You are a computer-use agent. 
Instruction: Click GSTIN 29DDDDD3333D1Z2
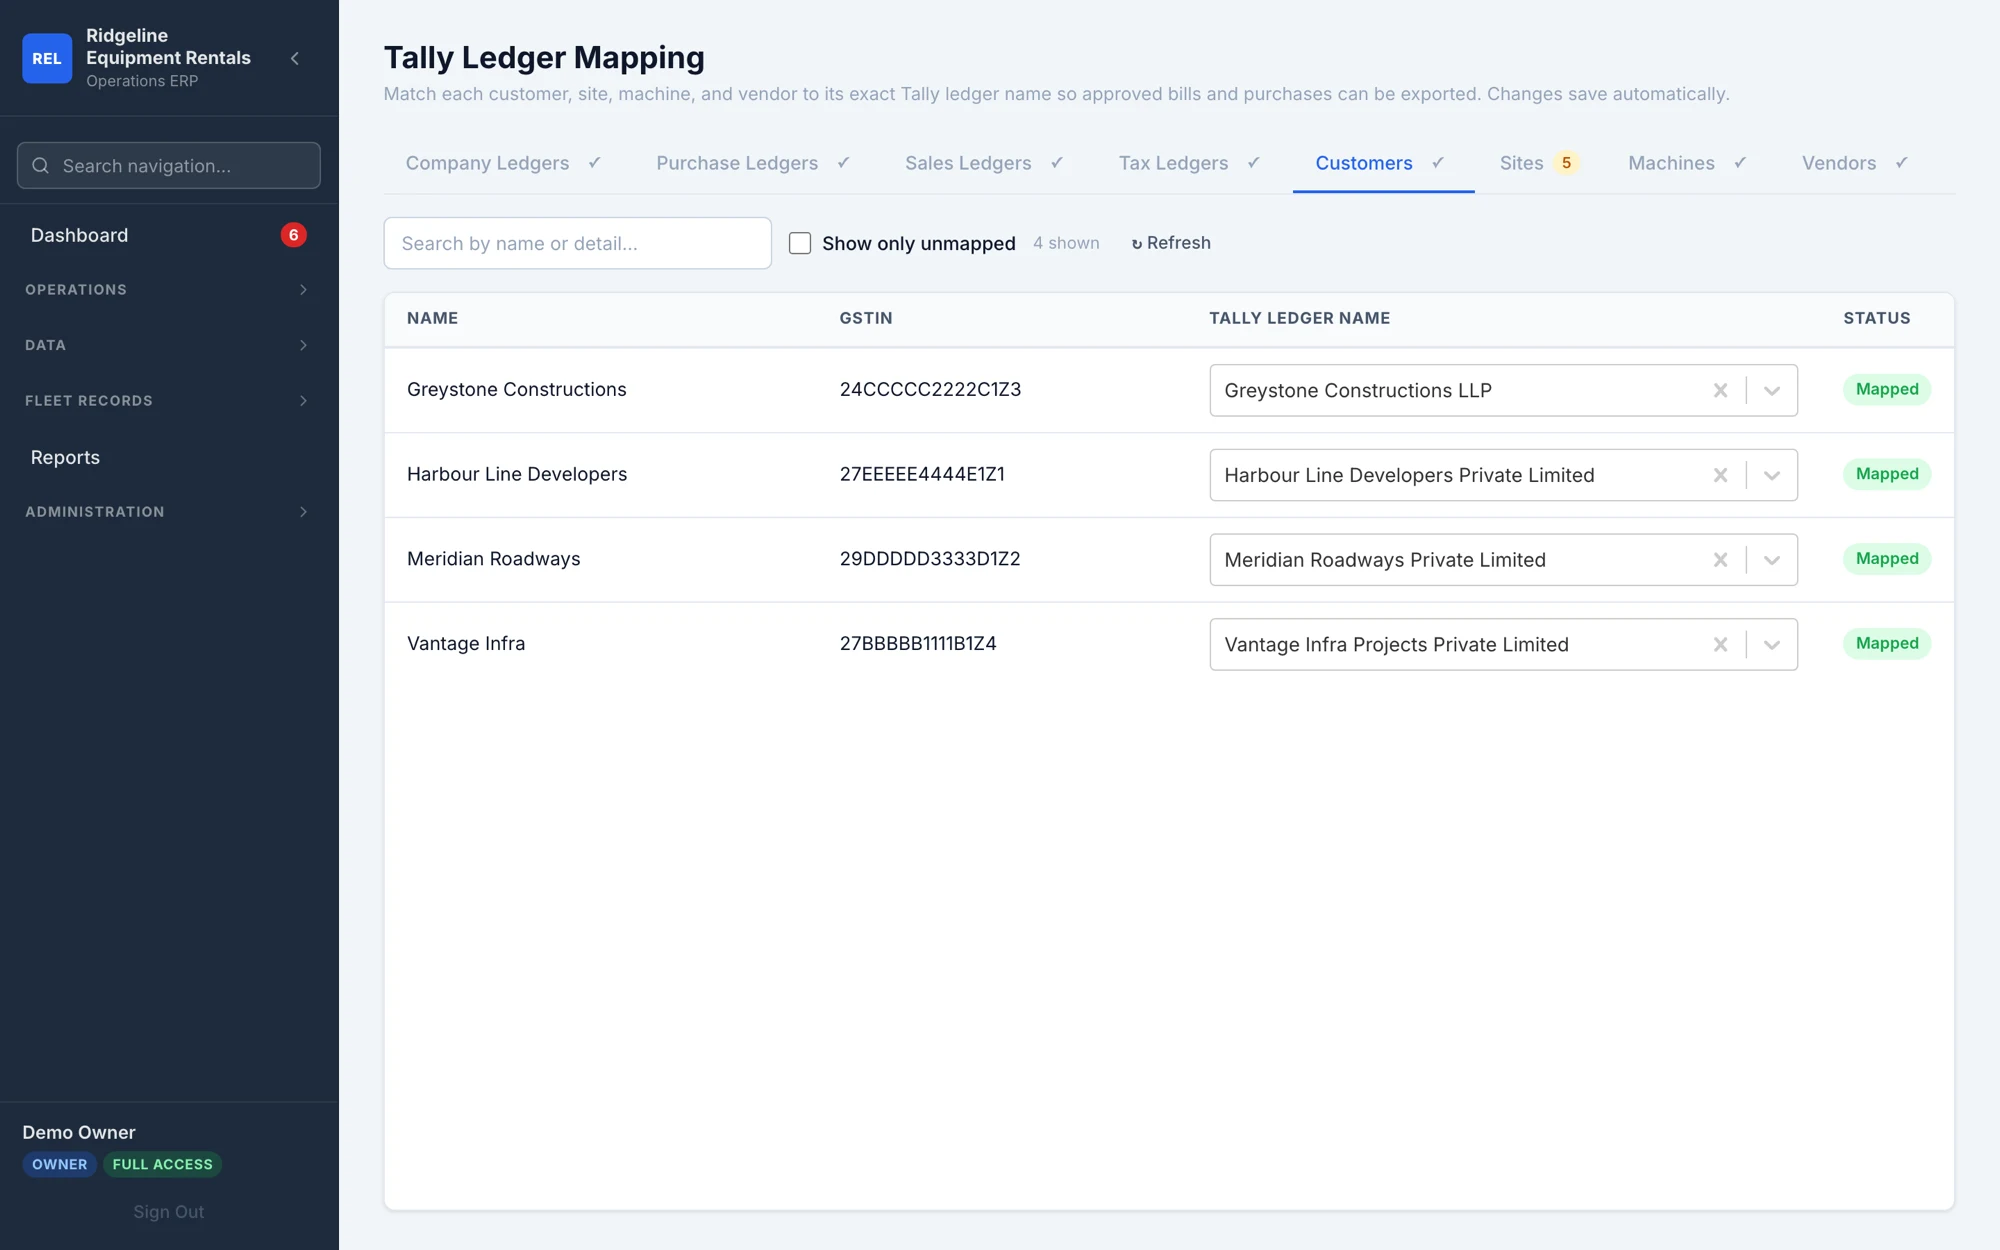click(x=930, y=559)
